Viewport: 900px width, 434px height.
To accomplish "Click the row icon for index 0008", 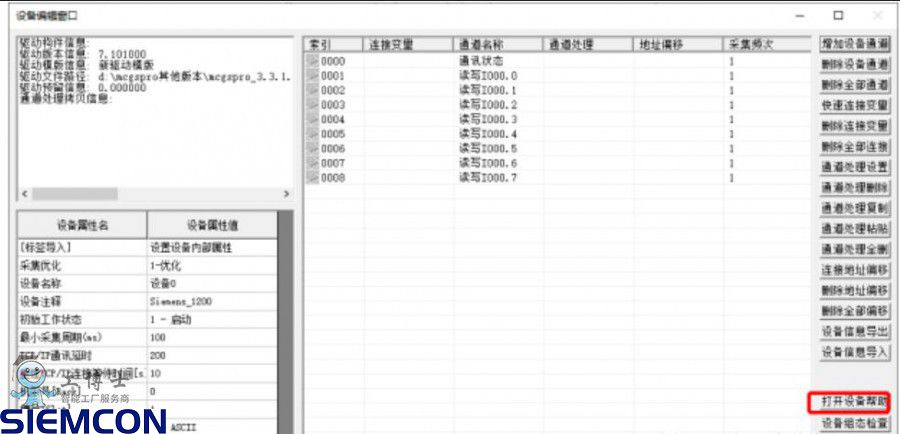I will click(x=312, y=178).
